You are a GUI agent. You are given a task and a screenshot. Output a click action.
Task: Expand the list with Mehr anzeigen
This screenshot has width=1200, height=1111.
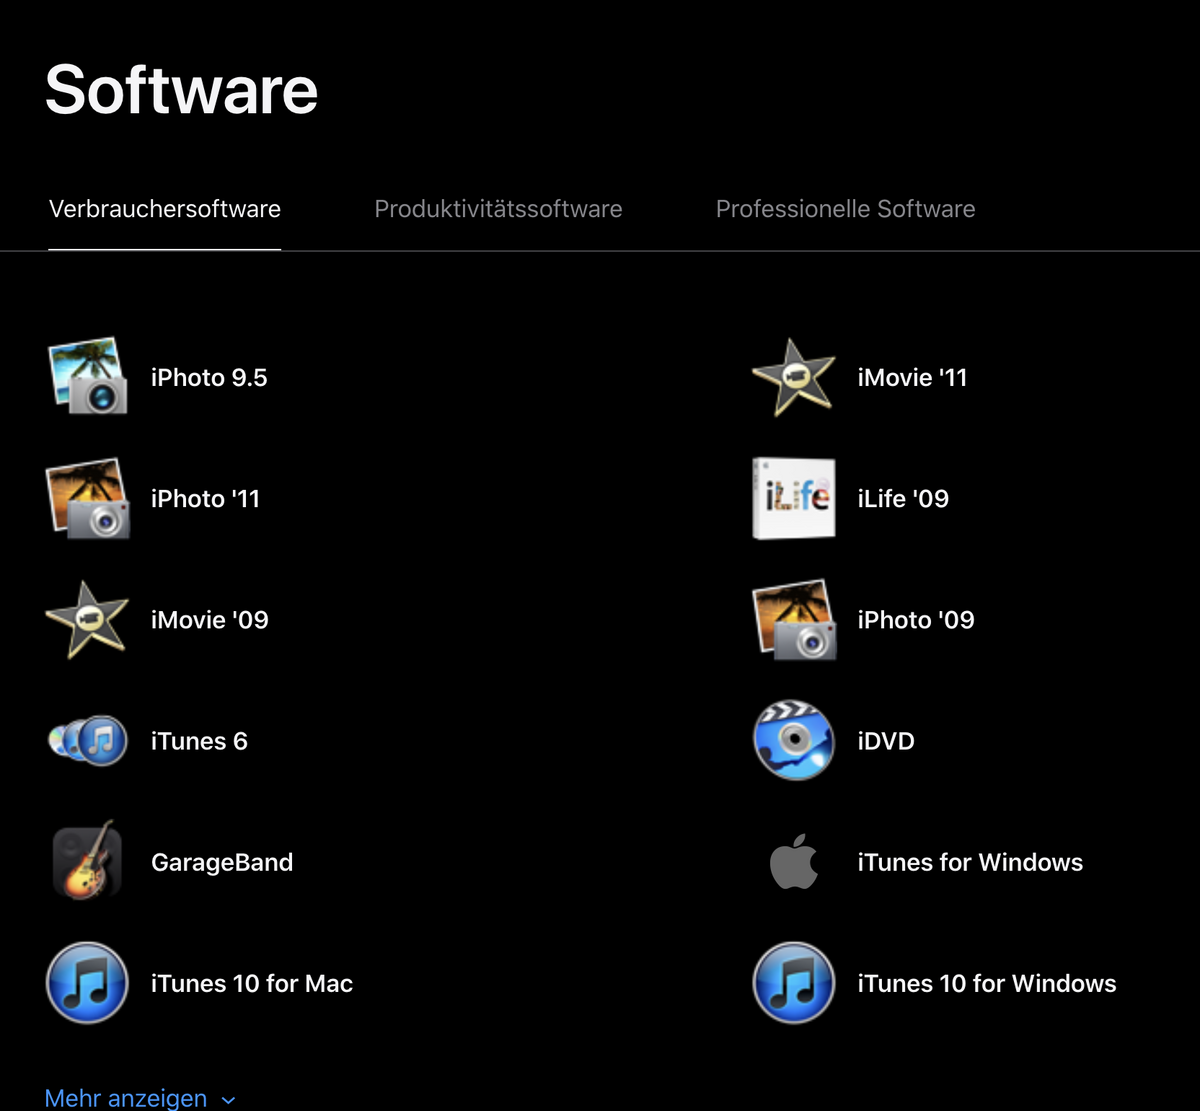coord(126,1098)
